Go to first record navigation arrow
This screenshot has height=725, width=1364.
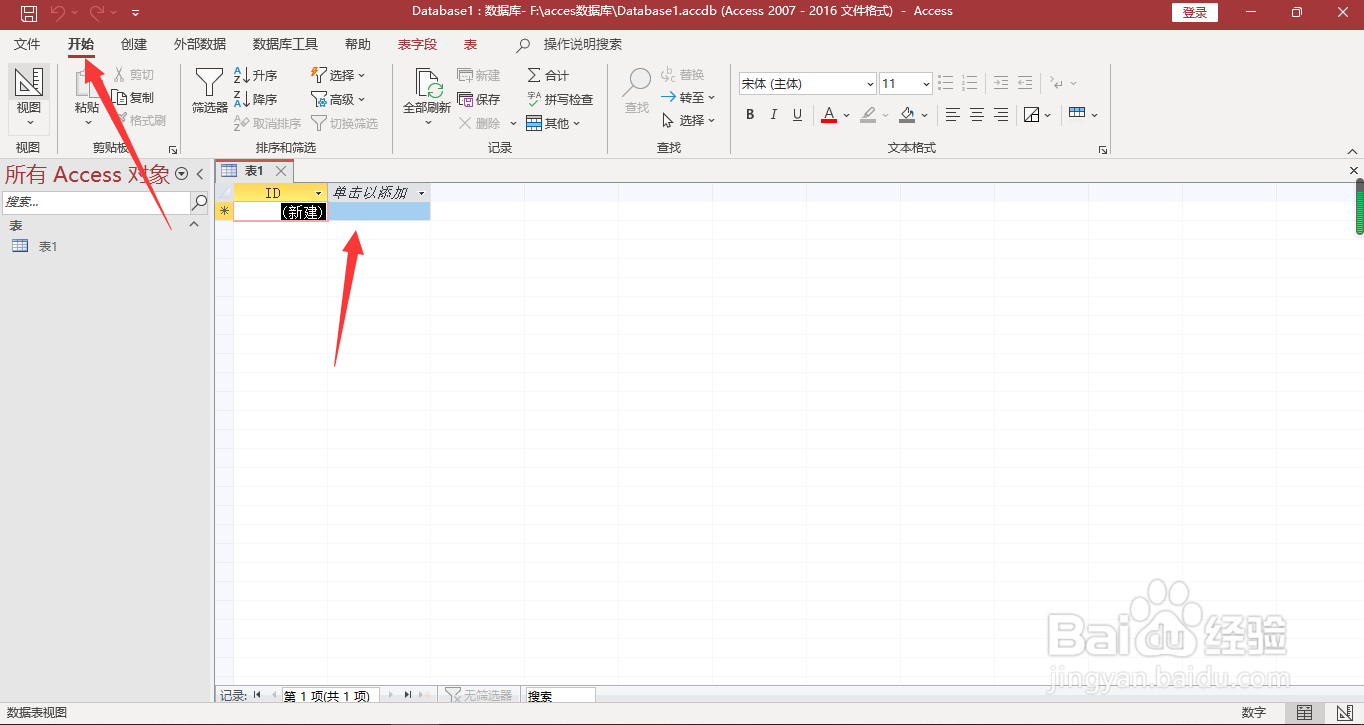point(257,695)
